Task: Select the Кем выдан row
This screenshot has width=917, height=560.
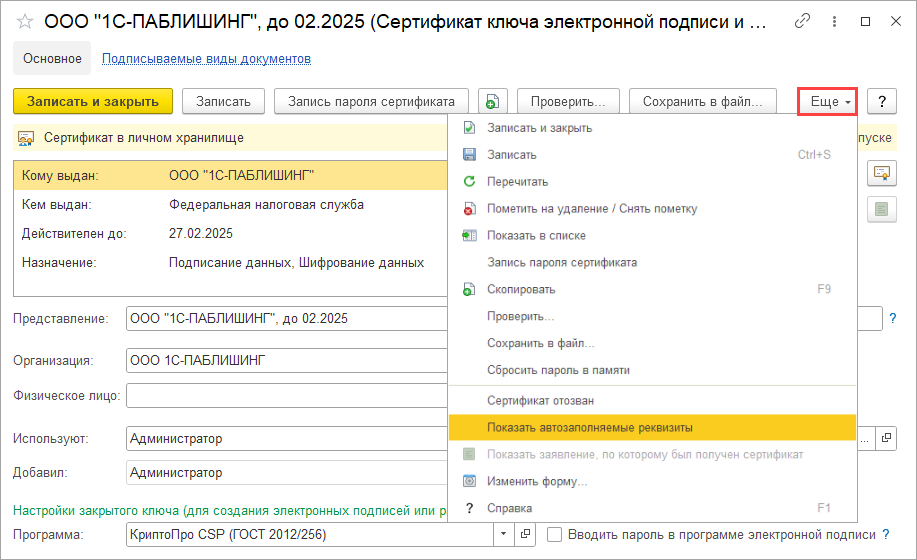Action: 230,205
